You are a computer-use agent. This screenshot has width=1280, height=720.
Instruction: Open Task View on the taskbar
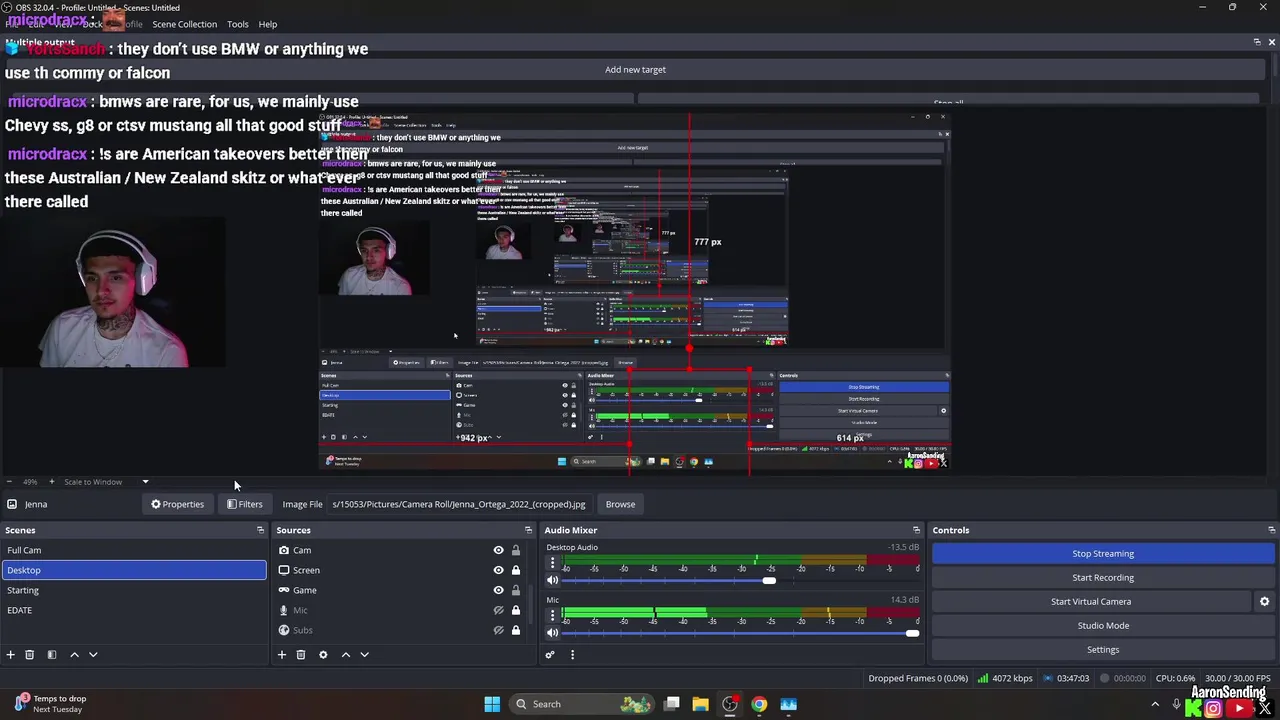coord(672,704)
